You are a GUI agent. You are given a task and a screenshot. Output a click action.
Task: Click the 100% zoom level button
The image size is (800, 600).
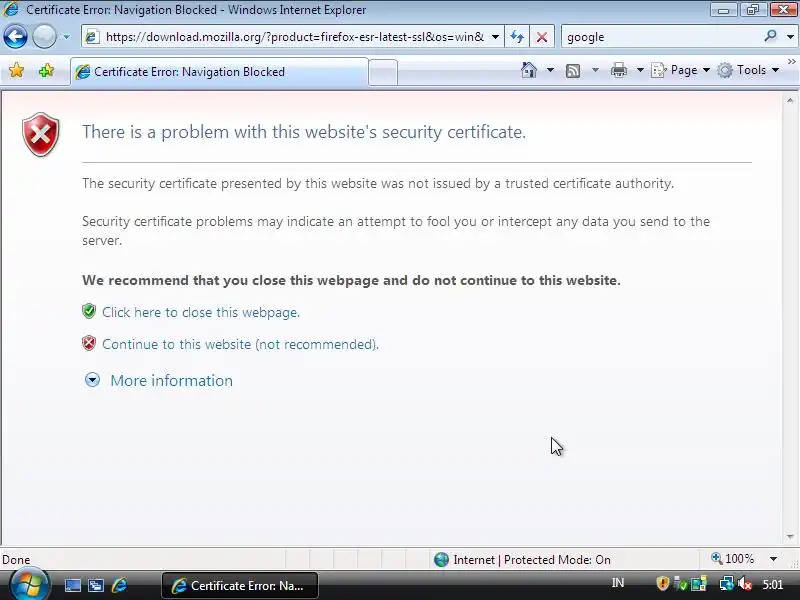click(733, 559)
